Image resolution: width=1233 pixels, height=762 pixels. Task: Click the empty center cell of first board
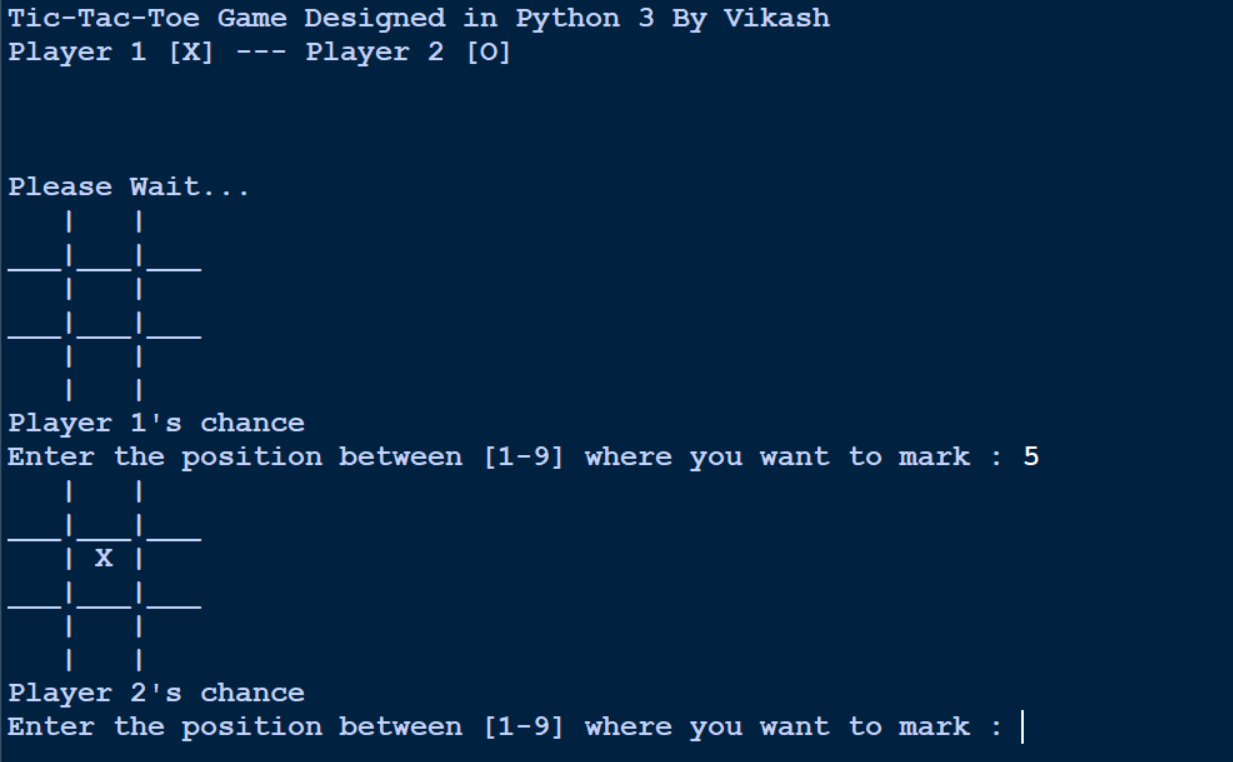[x=104, y=289]
